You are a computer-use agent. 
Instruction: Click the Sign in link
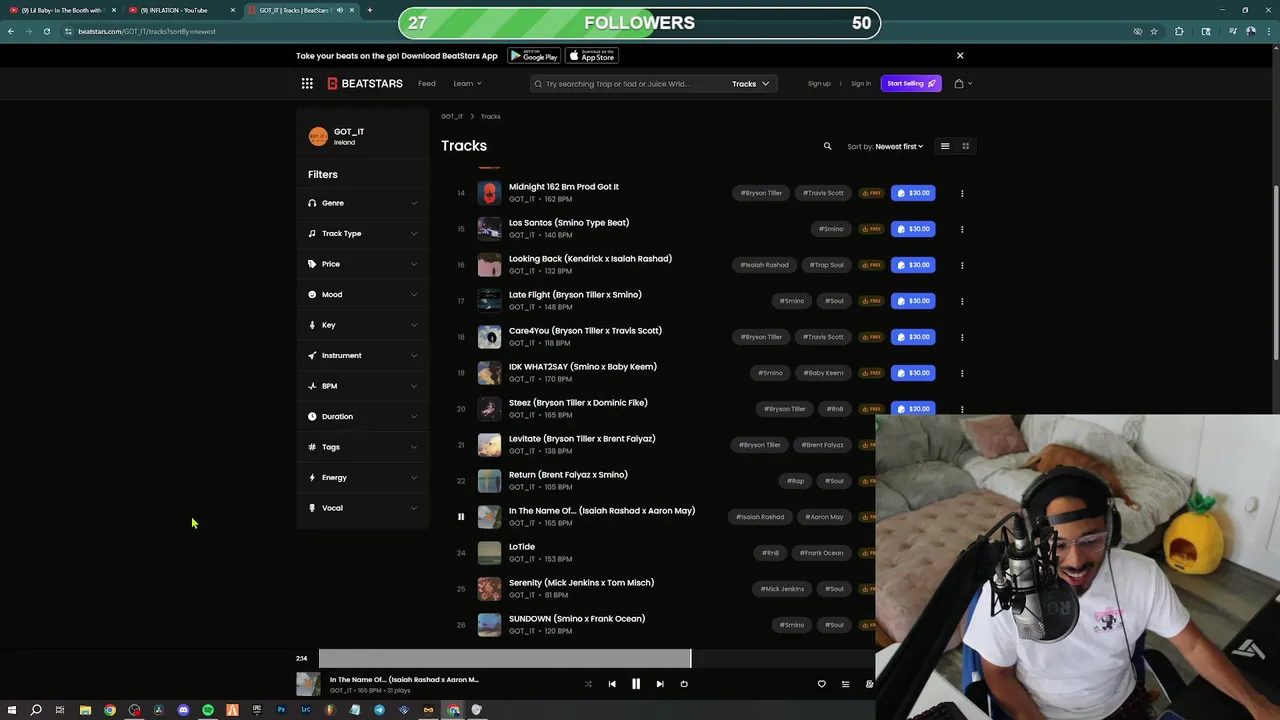[x=861, y=84]
